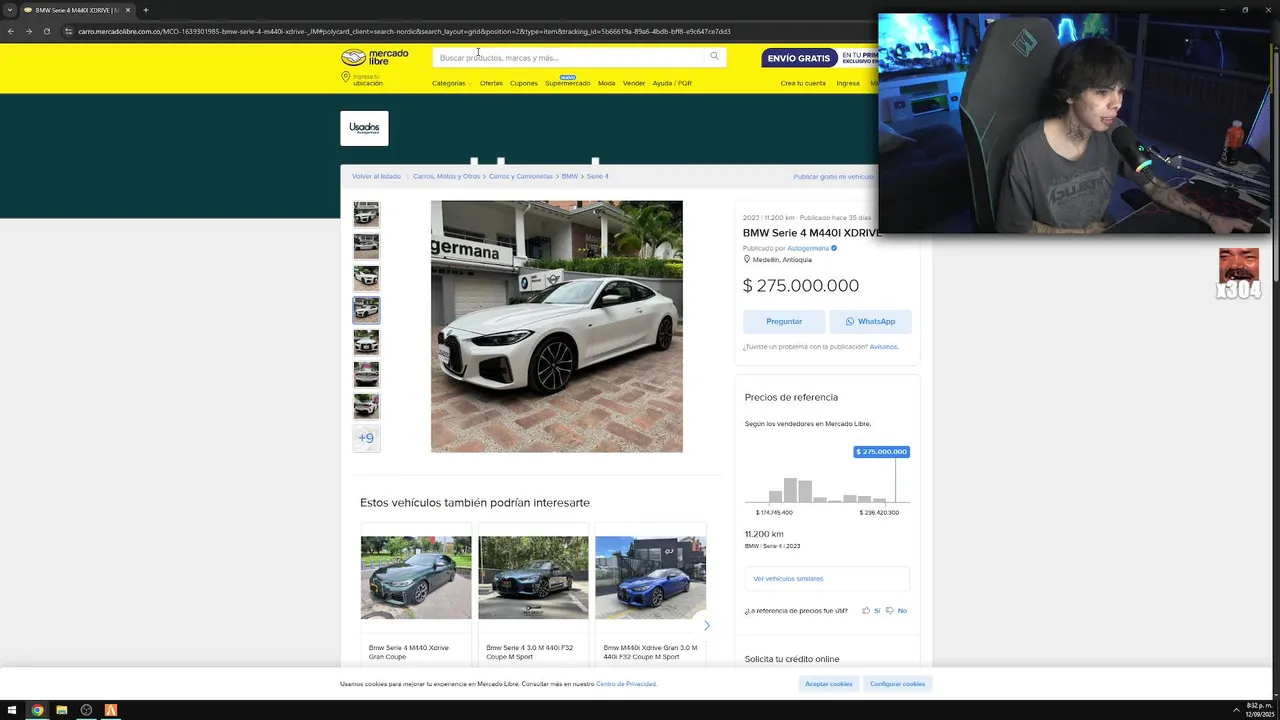Image resolution: width=1280 pixels, height=720 pixels.
Task: Open the green Bmw Serie 4 M440 Xdrive card
Action: (x=416, y=597)
